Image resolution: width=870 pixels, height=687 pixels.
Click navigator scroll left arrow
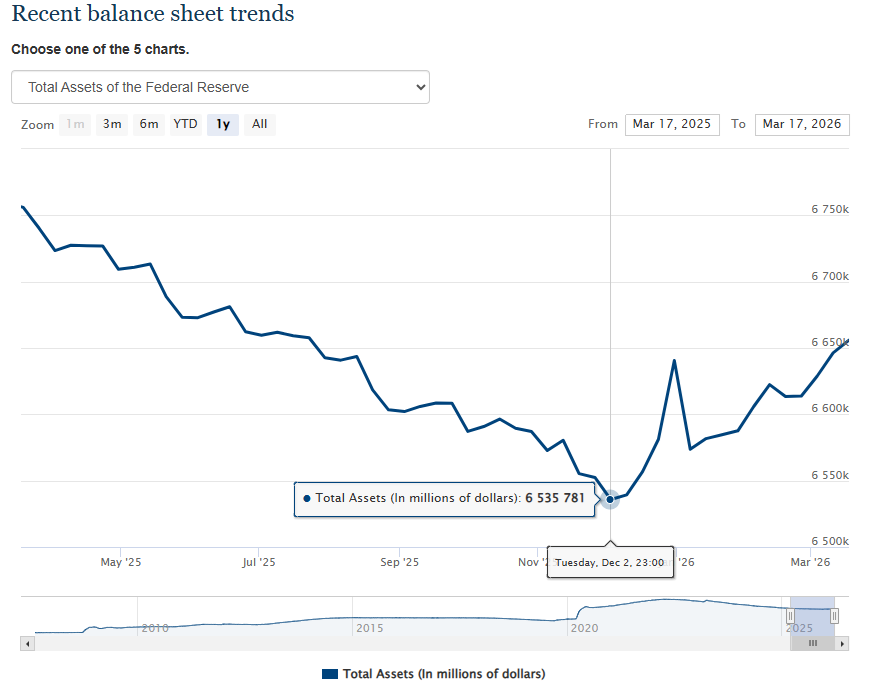(27, 644)
